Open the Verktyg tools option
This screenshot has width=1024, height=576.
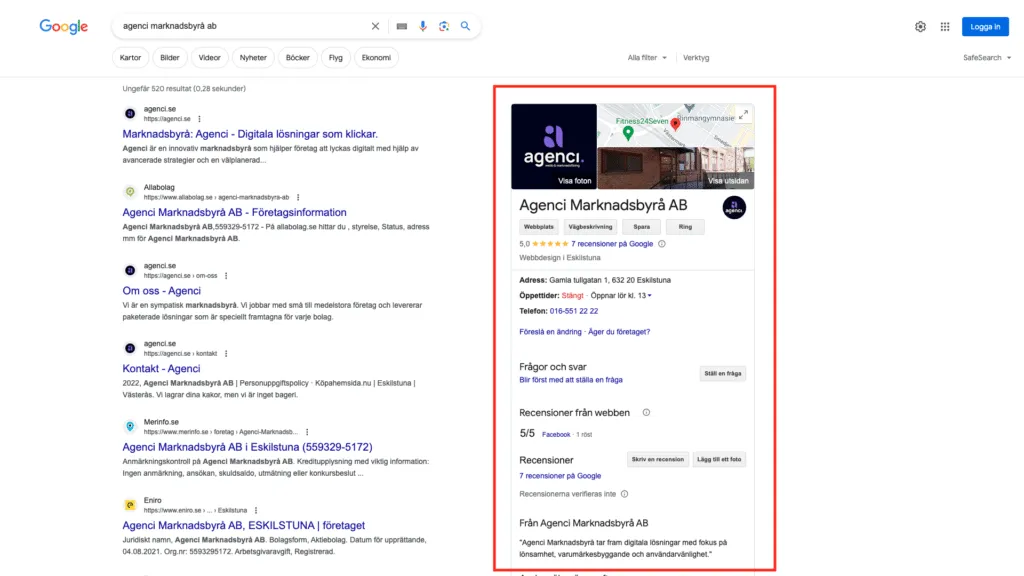tap(696, 57)
